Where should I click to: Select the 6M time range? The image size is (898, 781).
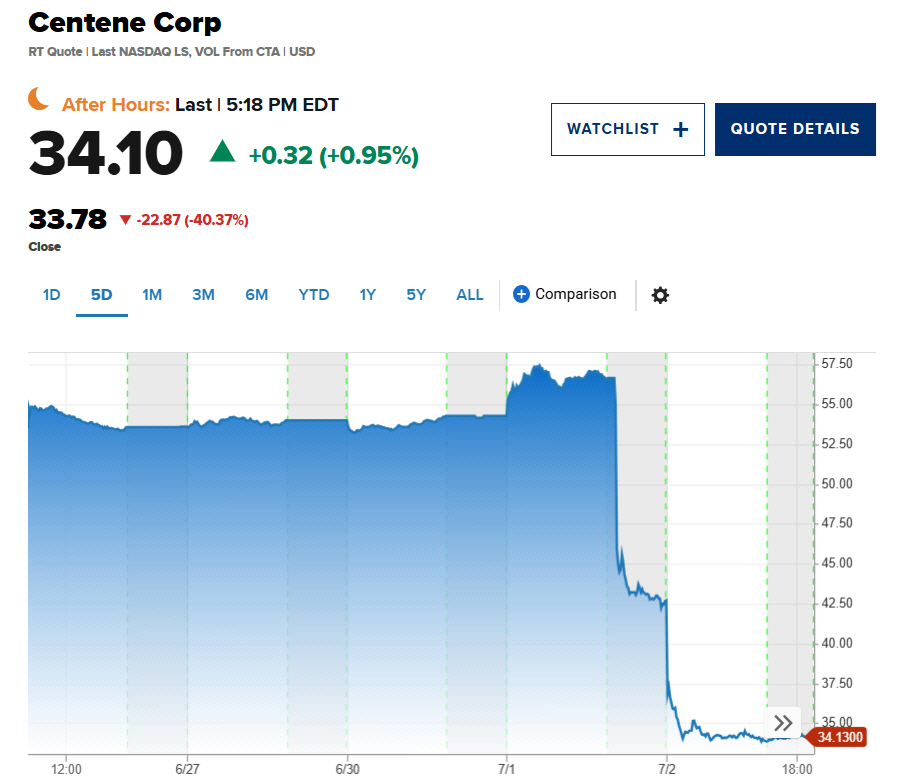point(257,295)
